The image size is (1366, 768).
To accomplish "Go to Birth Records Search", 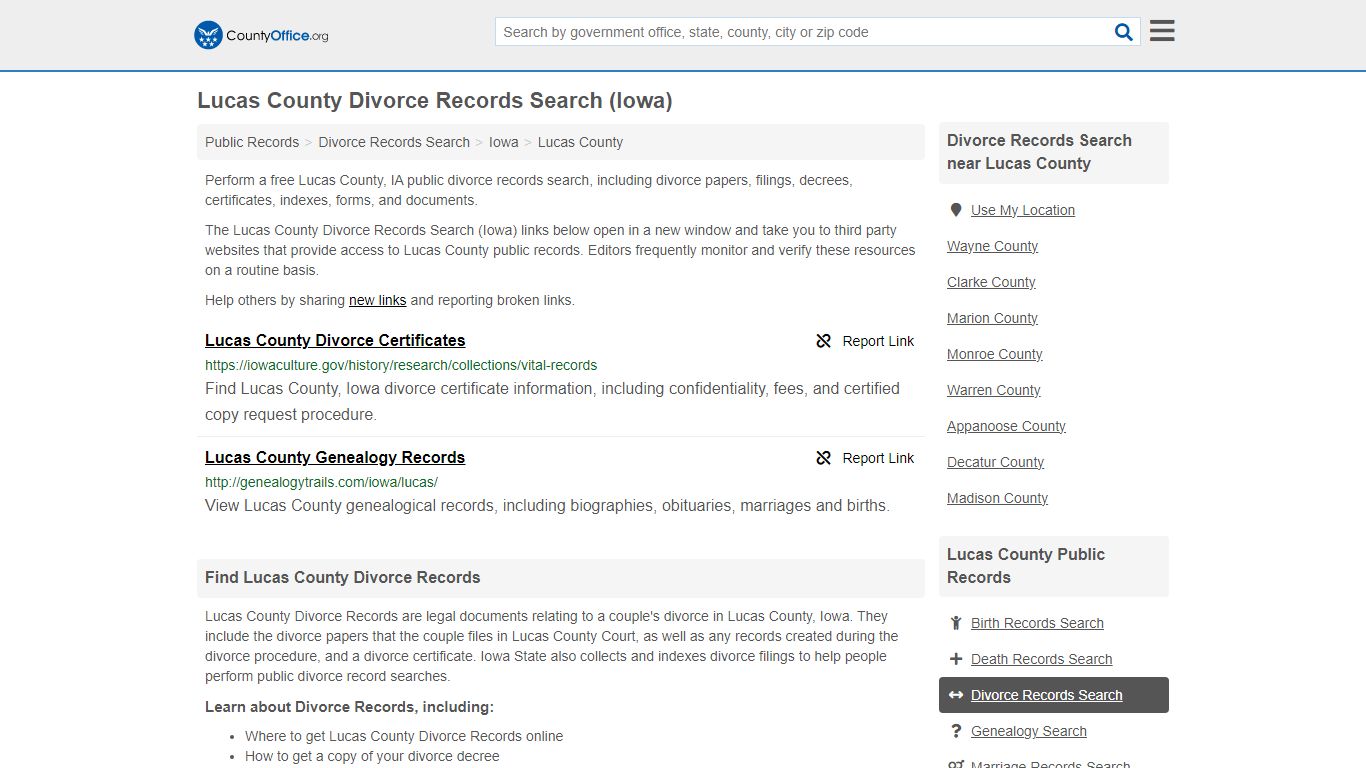I will click(x=1037, y=623).
